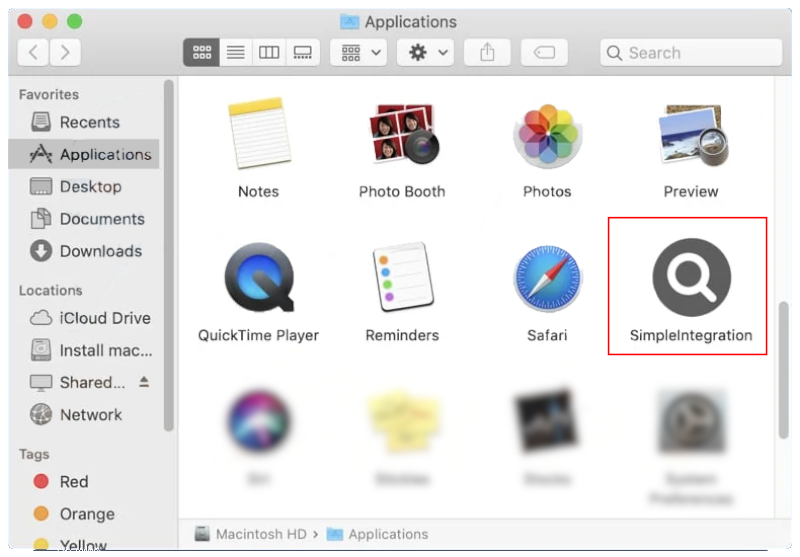Open the Action gear dropdown menu
The height and width of the screenshot is (557, 800).
pos(428,52)
